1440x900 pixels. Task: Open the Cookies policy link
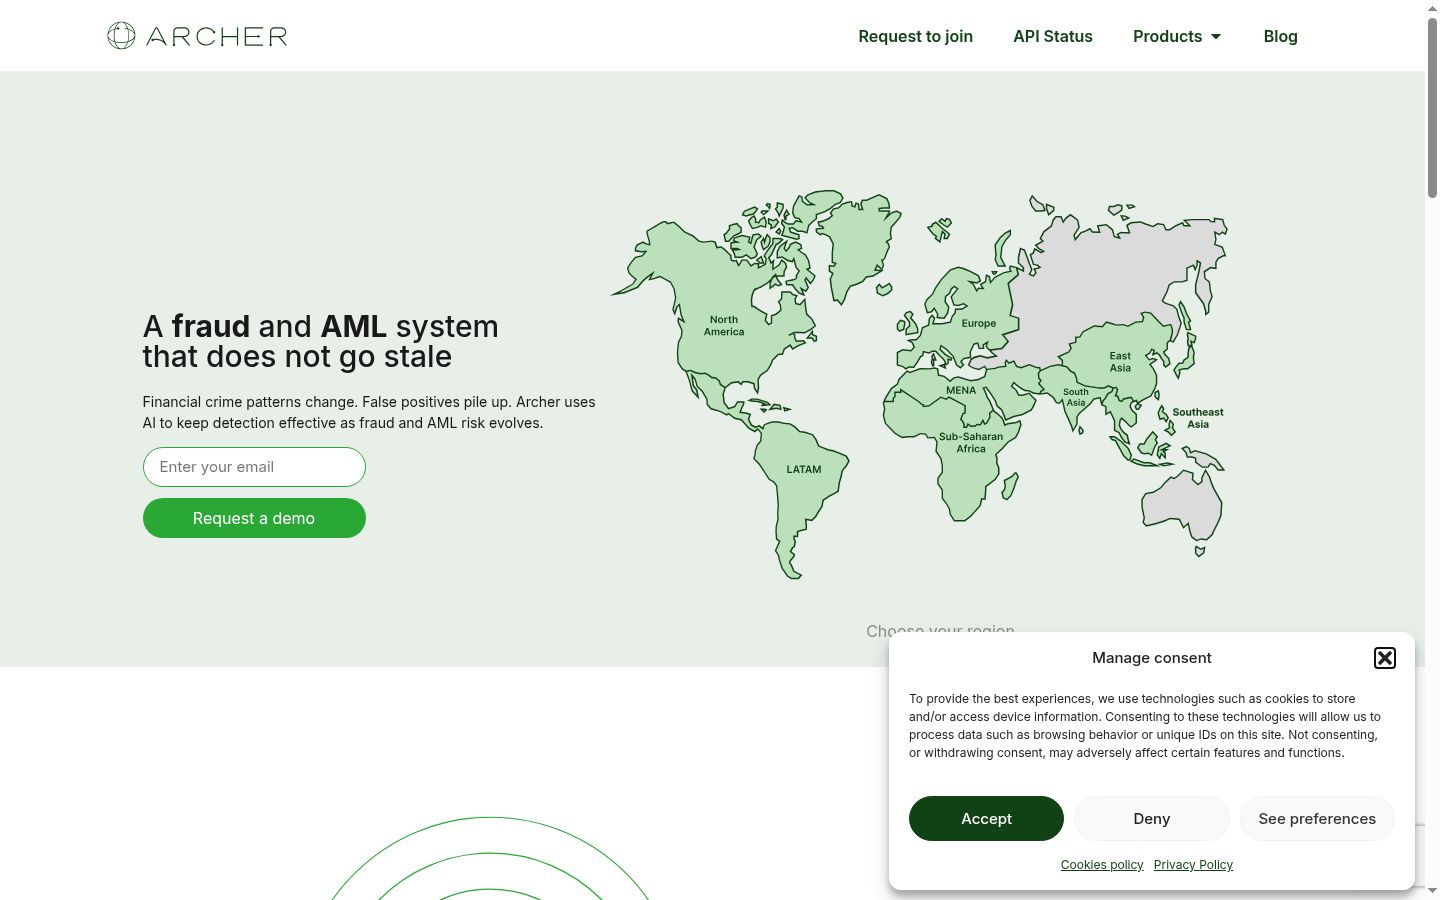[x=1102, y=865]
